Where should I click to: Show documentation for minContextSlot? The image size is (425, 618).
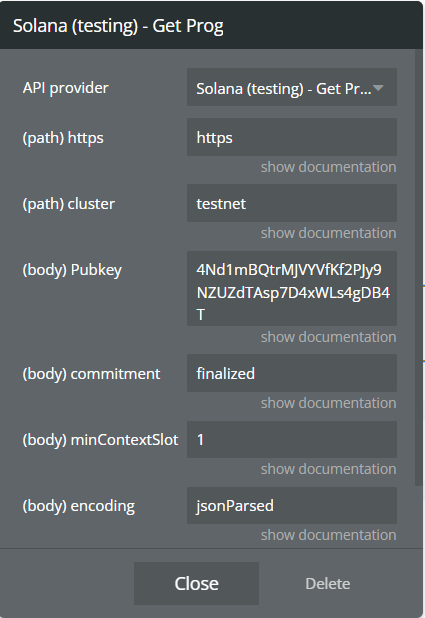coord(328,469)
